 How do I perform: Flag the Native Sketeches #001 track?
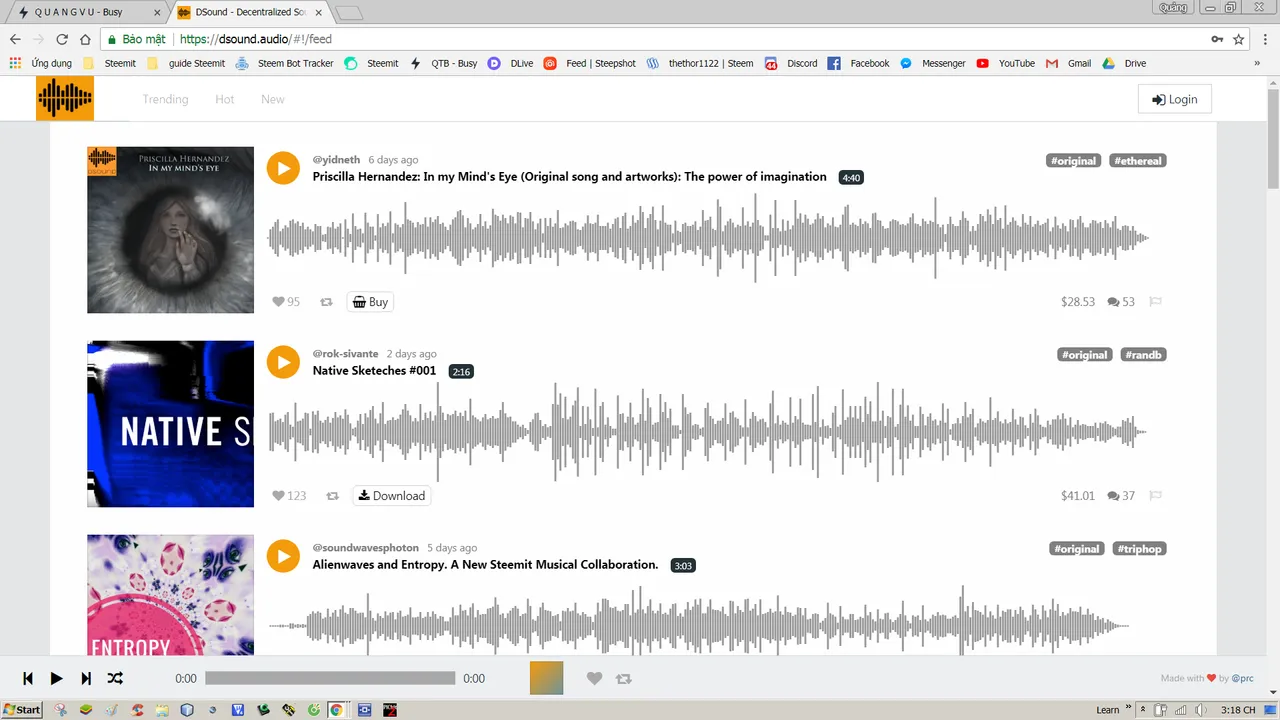[1156, 496]
